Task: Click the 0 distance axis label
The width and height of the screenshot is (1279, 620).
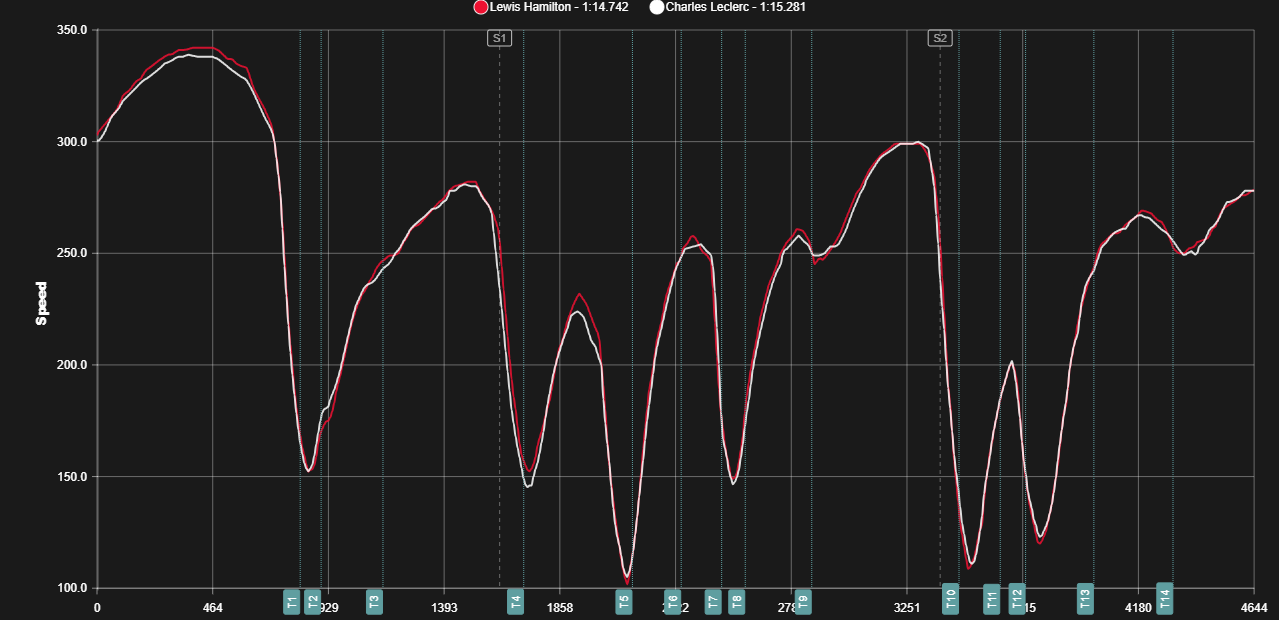Action: [x=97, y=607]
